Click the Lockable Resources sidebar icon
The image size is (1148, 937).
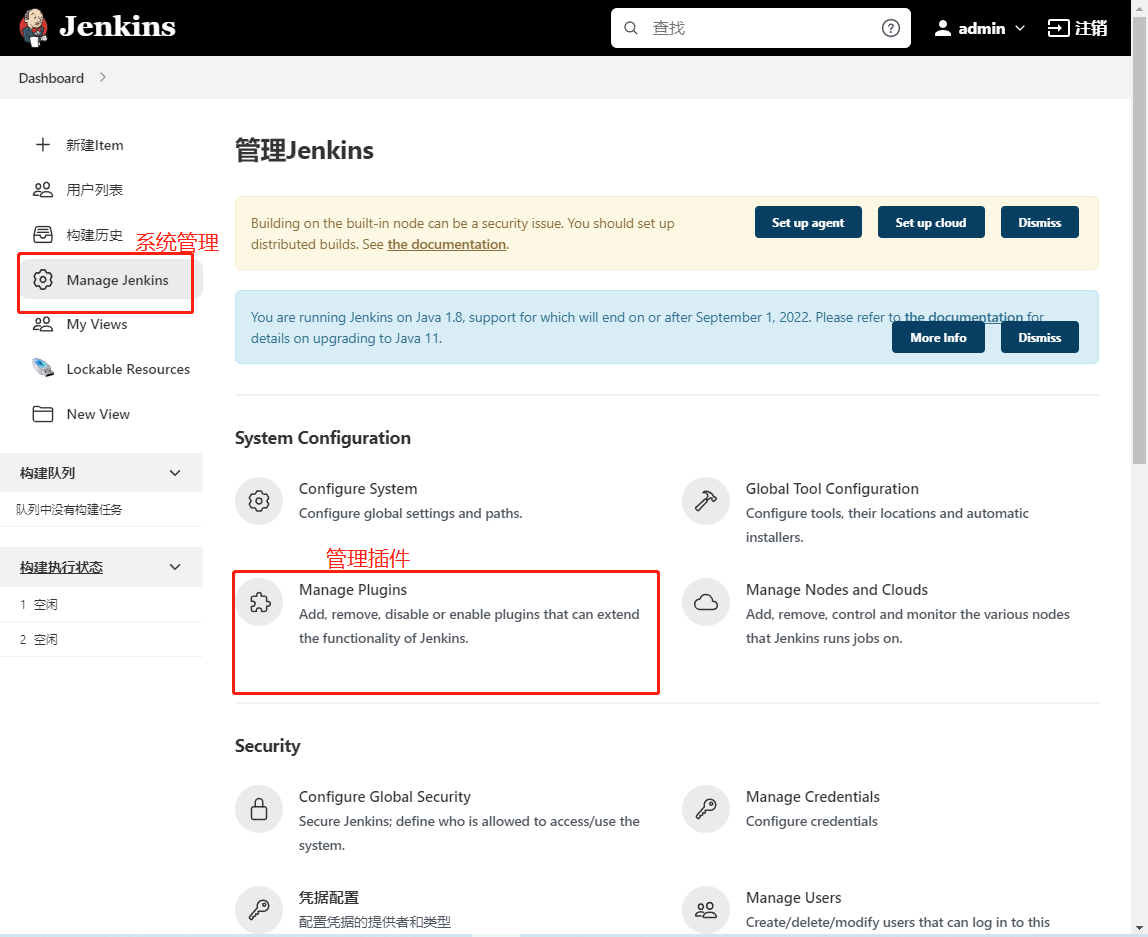[43, 369]
